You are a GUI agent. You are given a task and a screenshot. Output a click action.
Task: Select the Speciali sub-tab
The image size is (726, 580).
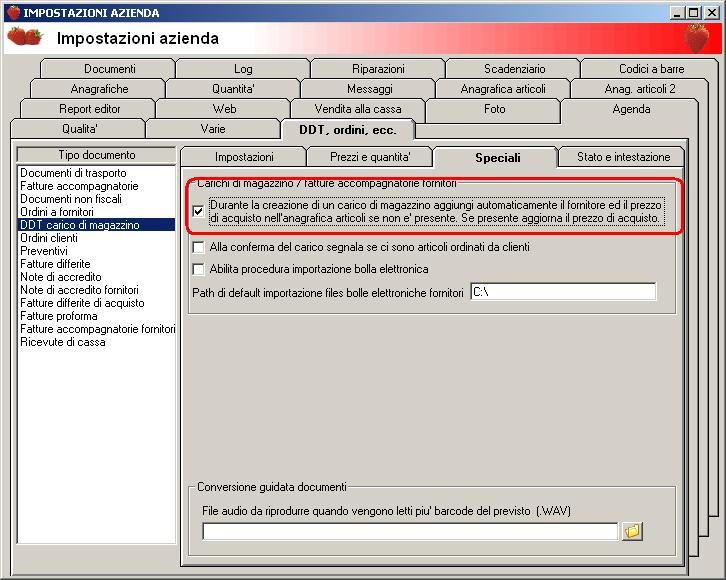(x=497, y=158)
